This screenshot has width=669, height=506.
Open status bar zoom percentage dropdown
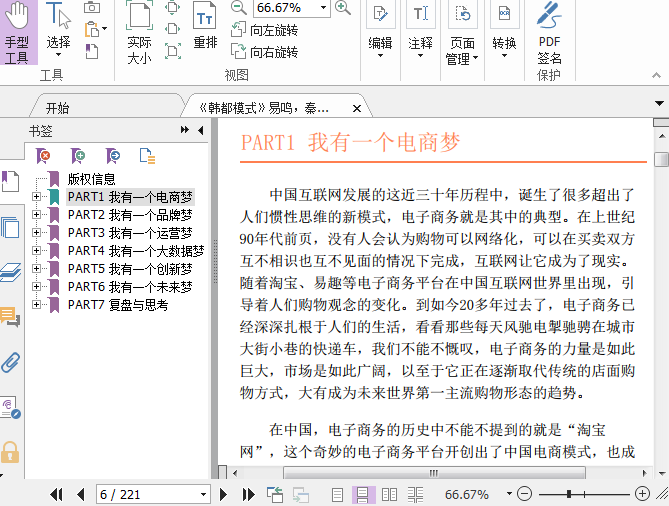pyautogui.click(x=509, y=494)
